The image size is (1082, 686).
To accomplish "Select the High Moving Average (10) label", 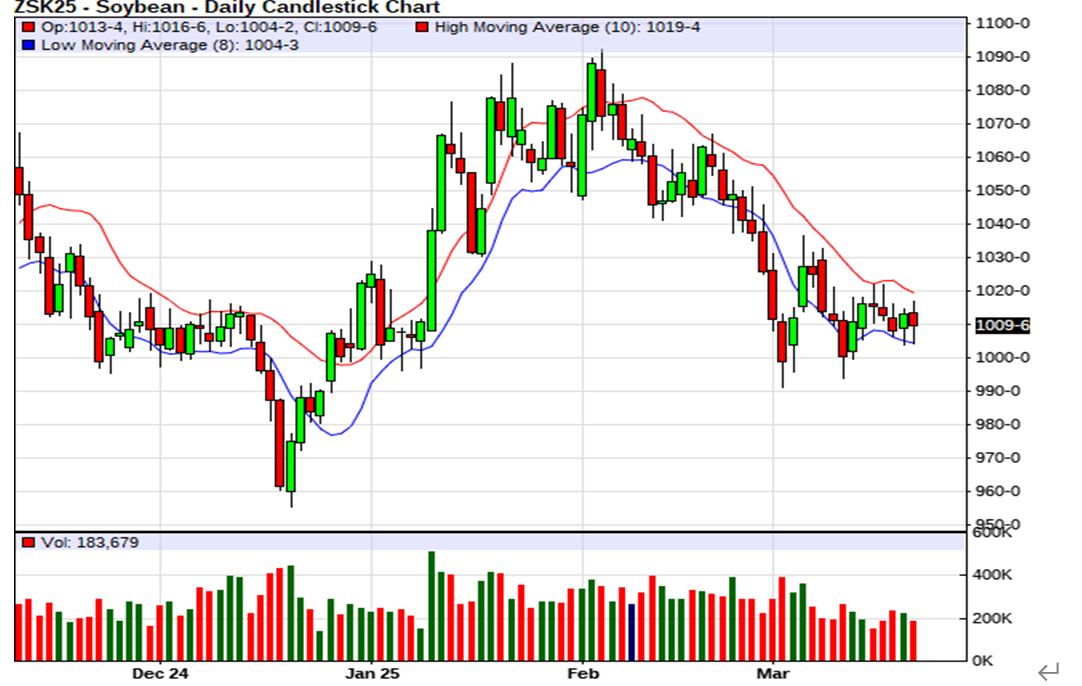I will pyautogui.click(x=567, y=27).
